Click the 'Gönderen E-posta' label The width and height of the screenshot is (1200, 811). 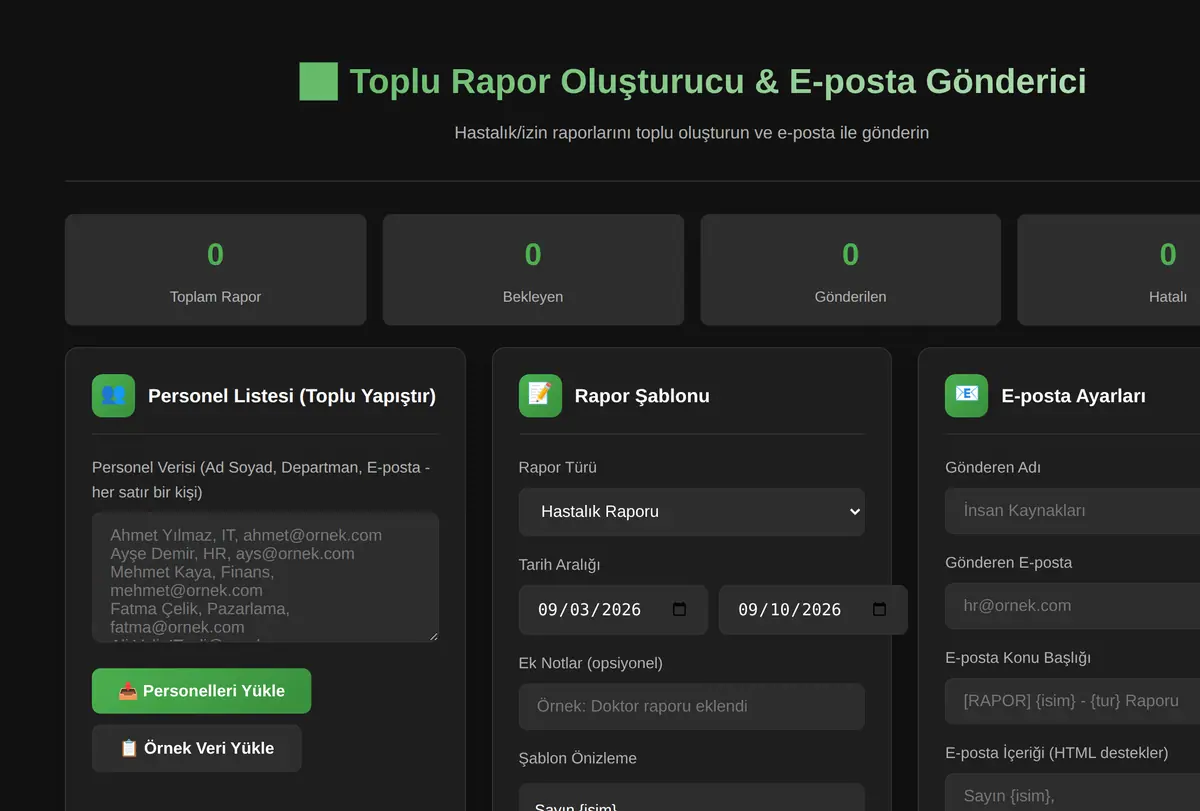point(1008,563)
